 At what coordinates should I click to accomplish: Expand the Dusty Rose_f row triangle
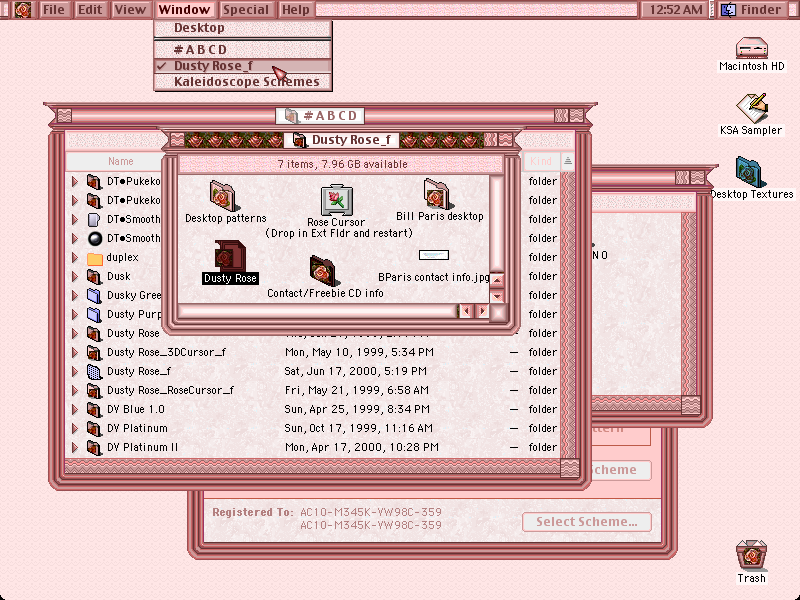[x=75, y=371]
